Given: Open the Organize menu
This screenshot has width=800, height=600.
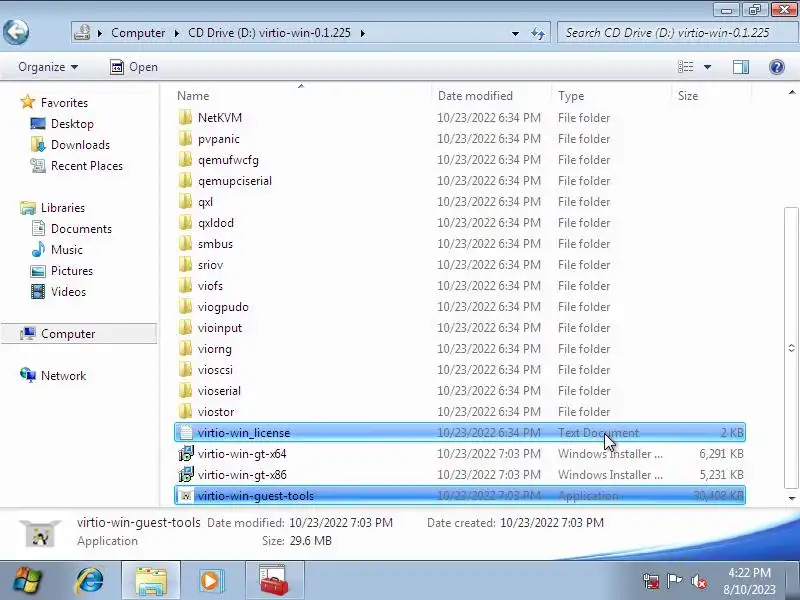Looking at the screenshot, I should pos(48,67).
